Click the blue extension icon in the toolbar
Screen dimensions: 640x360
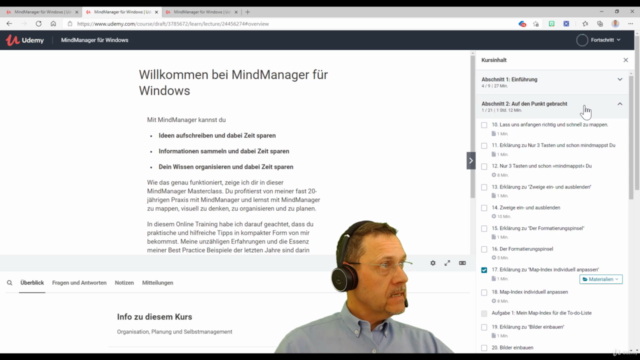coord(566,24)
